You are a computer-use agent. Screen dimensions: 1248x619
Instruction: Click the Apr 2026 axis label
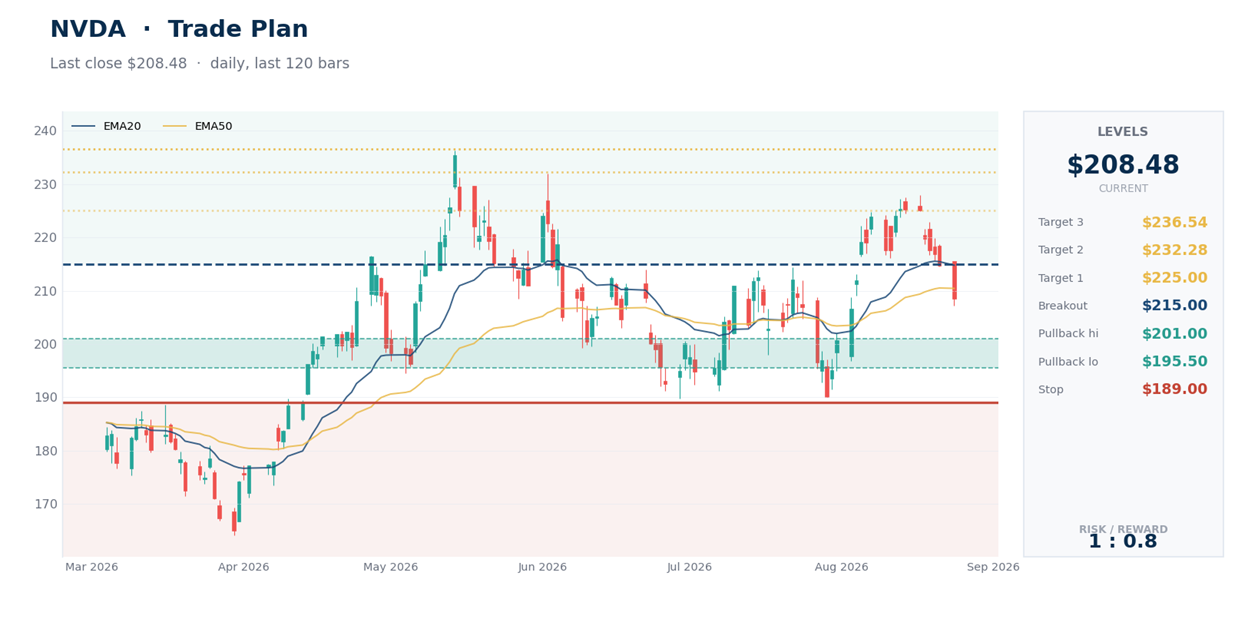click(244, 567)
